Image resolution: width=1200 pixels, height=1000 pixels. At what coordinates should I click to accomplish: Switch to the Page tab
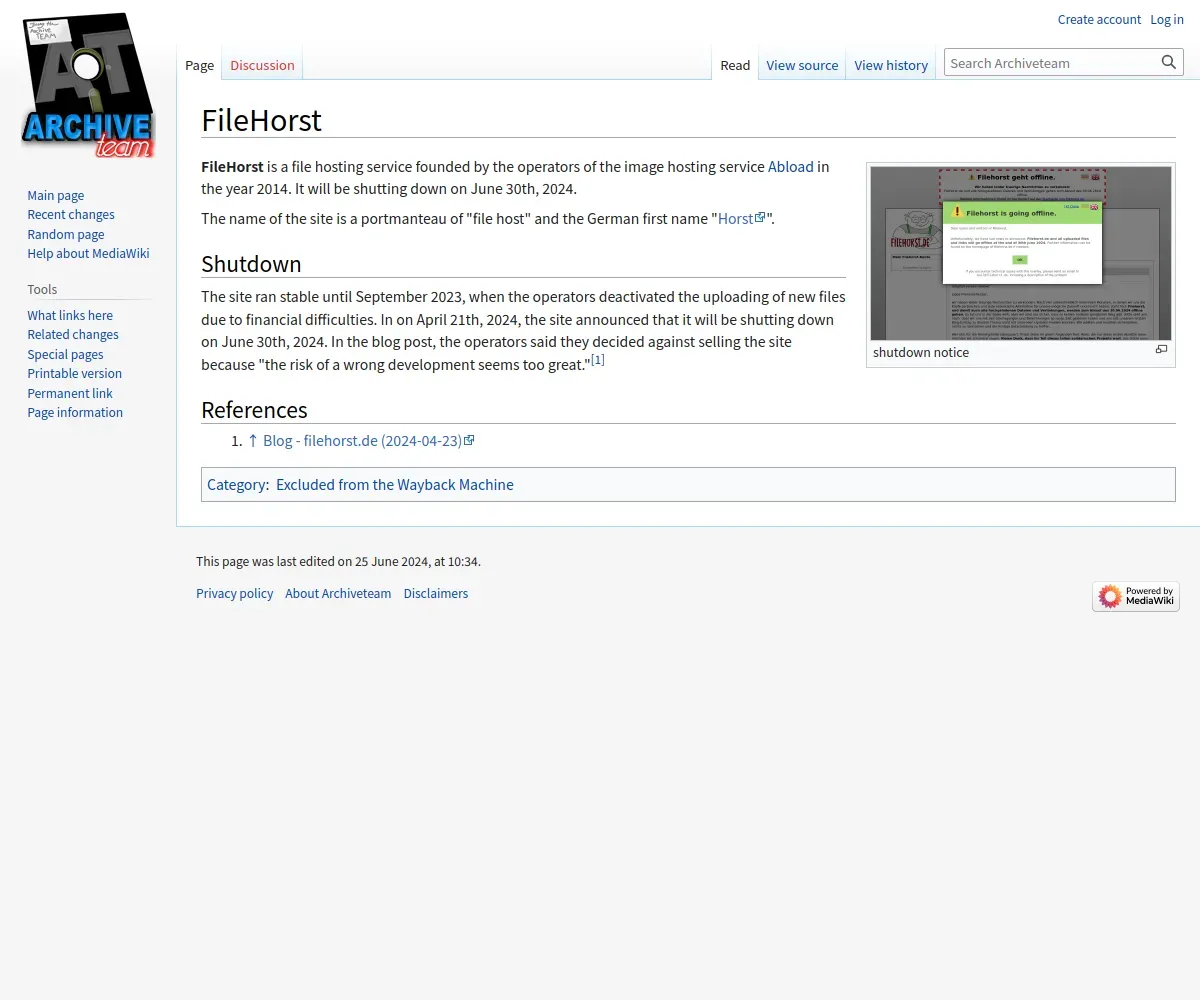click(x=200, y=65)
